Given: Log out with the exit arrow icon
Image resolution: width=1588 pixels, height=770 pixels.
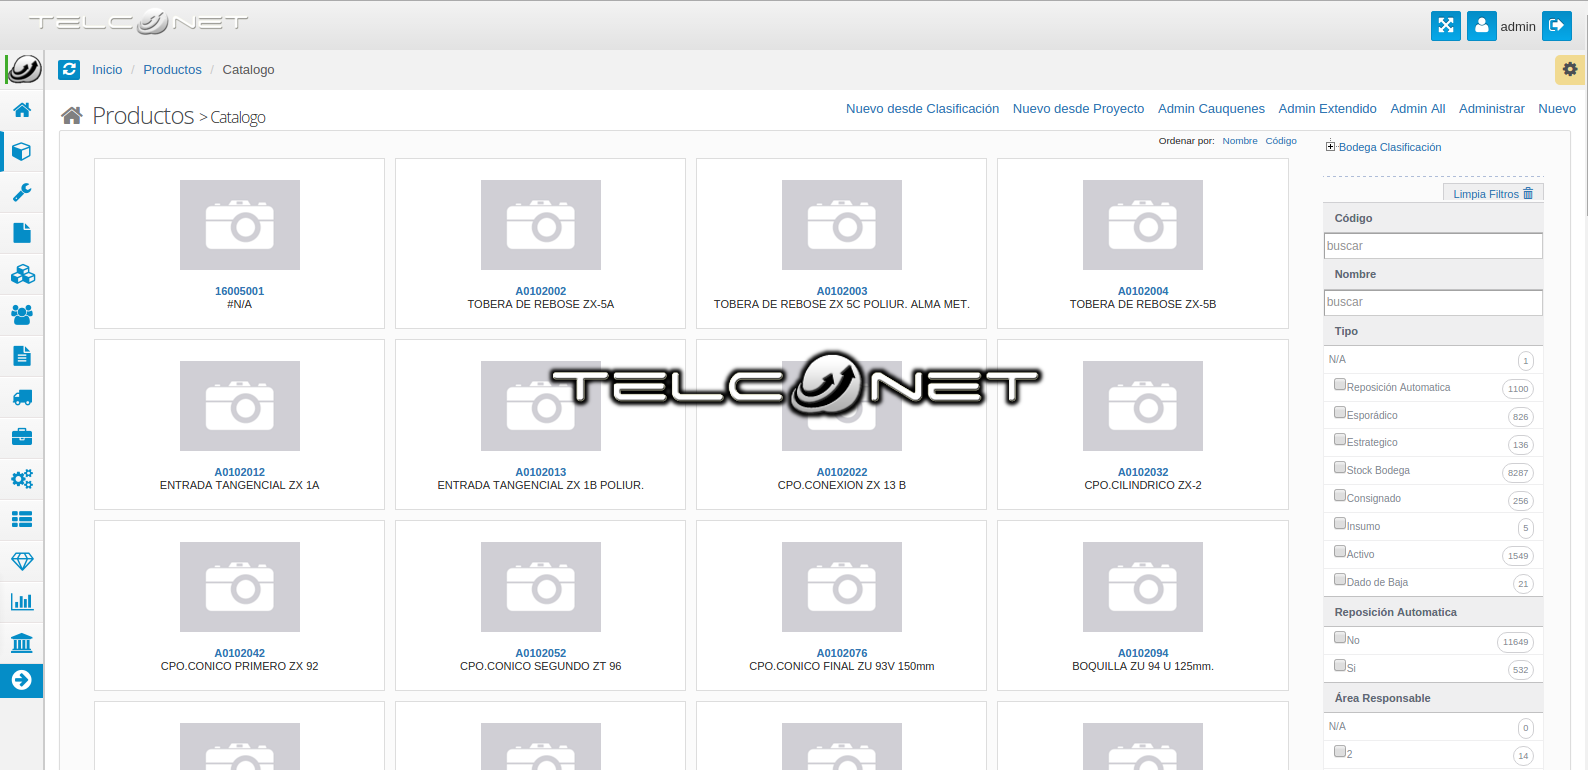Looking at the screenshot, I should pos(1557,26).
